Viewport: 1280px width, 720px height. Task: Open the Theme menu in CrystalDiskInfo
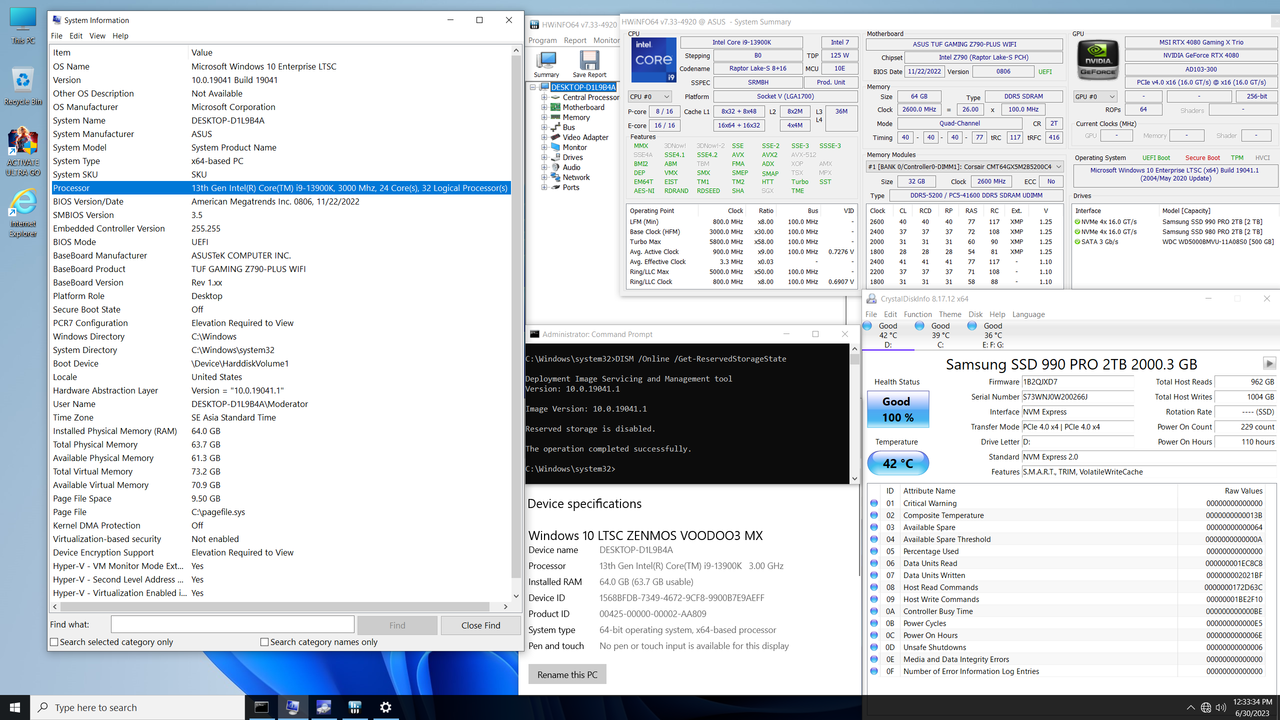[950, 314]
